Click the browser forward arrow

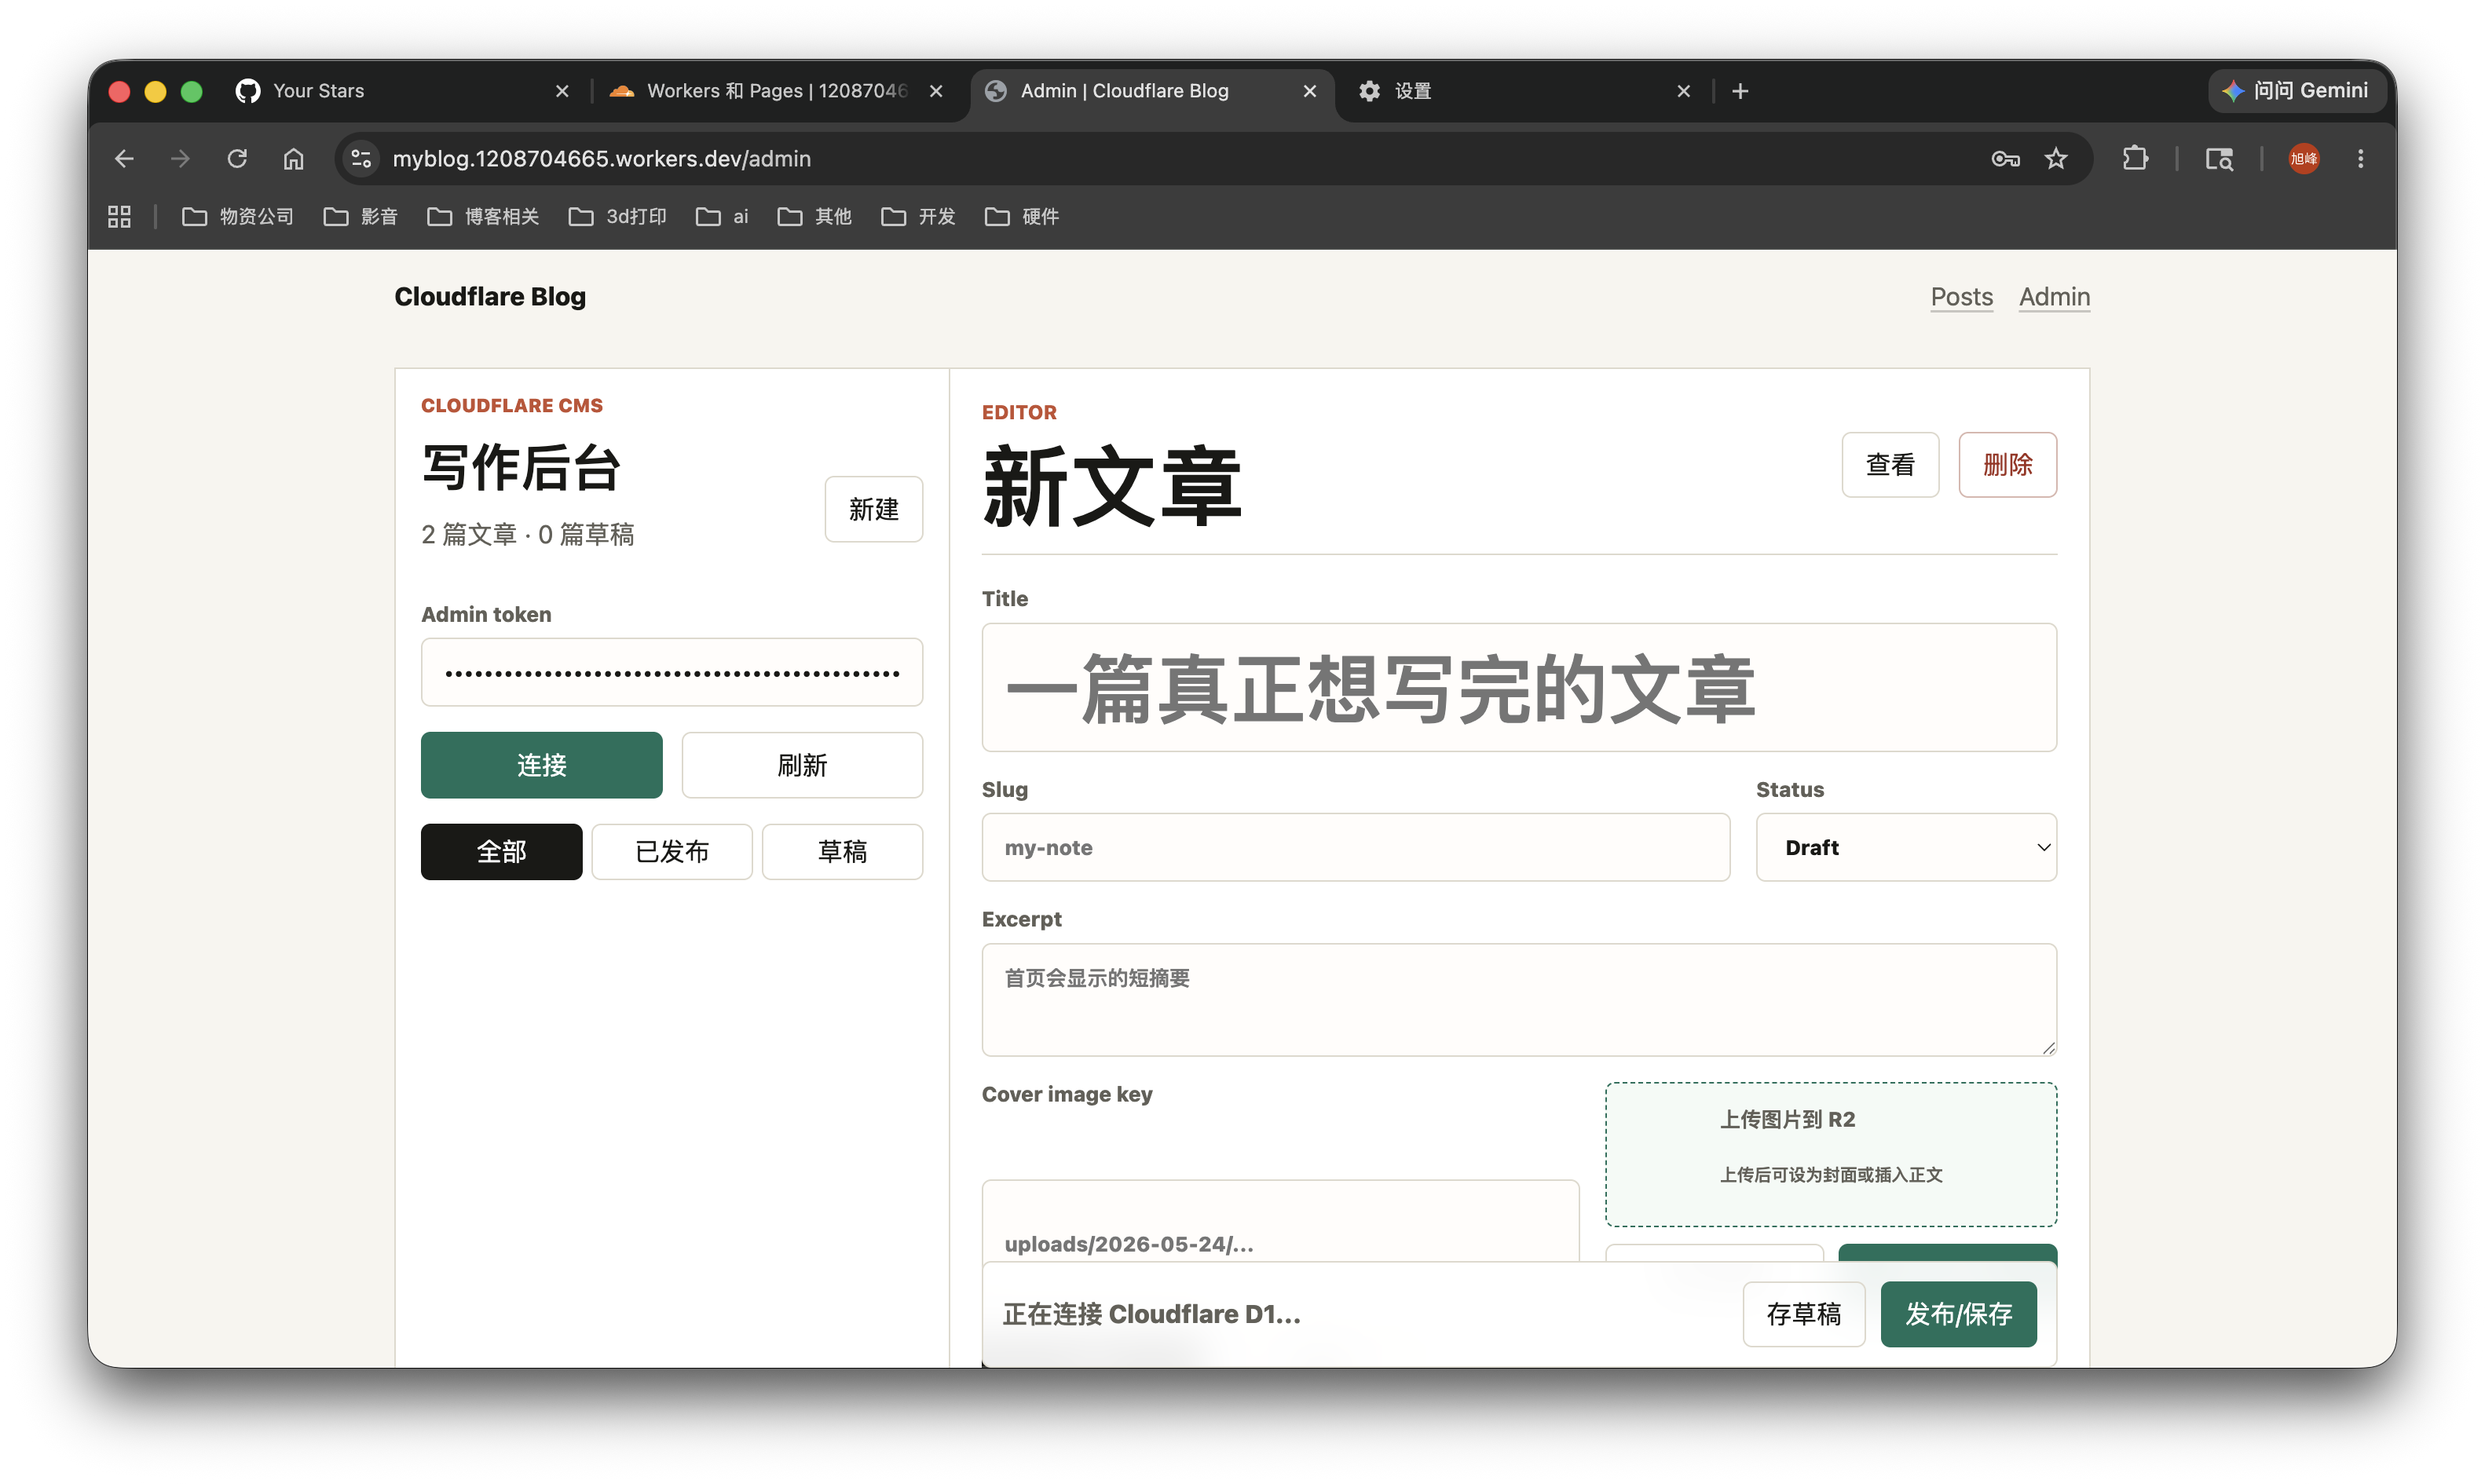[x=180, y=159]
